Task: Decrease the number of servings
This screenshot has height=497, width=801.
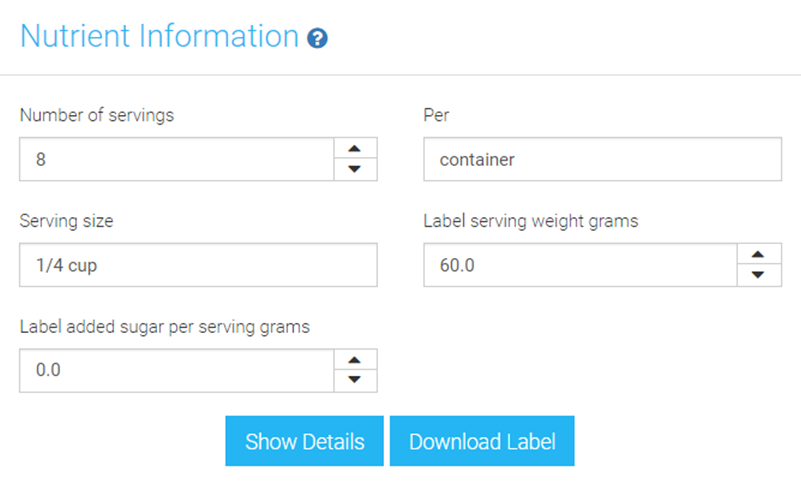Action: (x=354, y=169)
